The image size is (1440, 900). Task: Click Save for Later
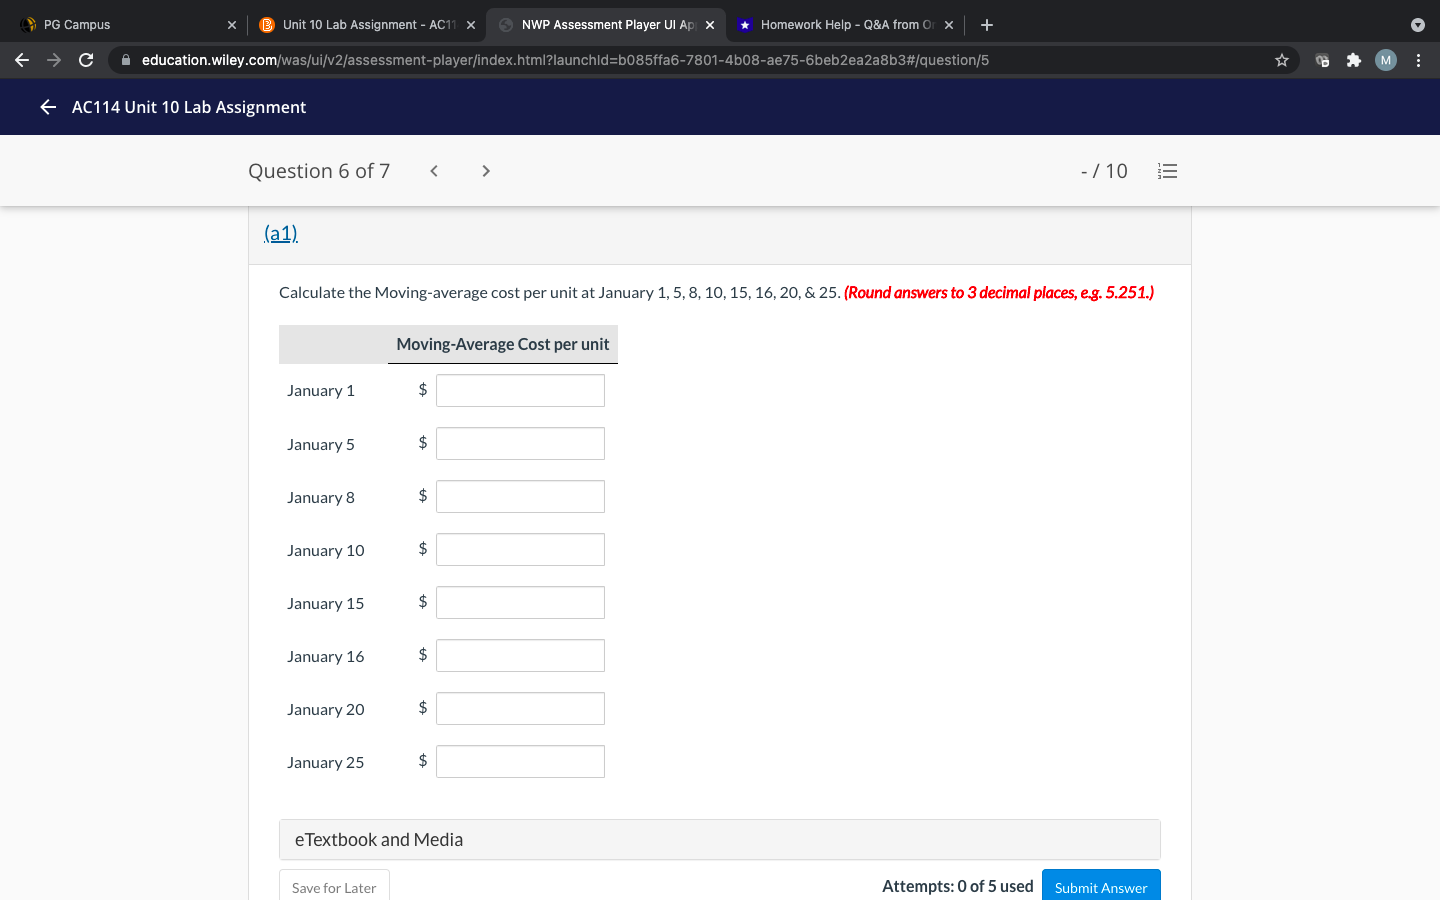tap(334, 889)
